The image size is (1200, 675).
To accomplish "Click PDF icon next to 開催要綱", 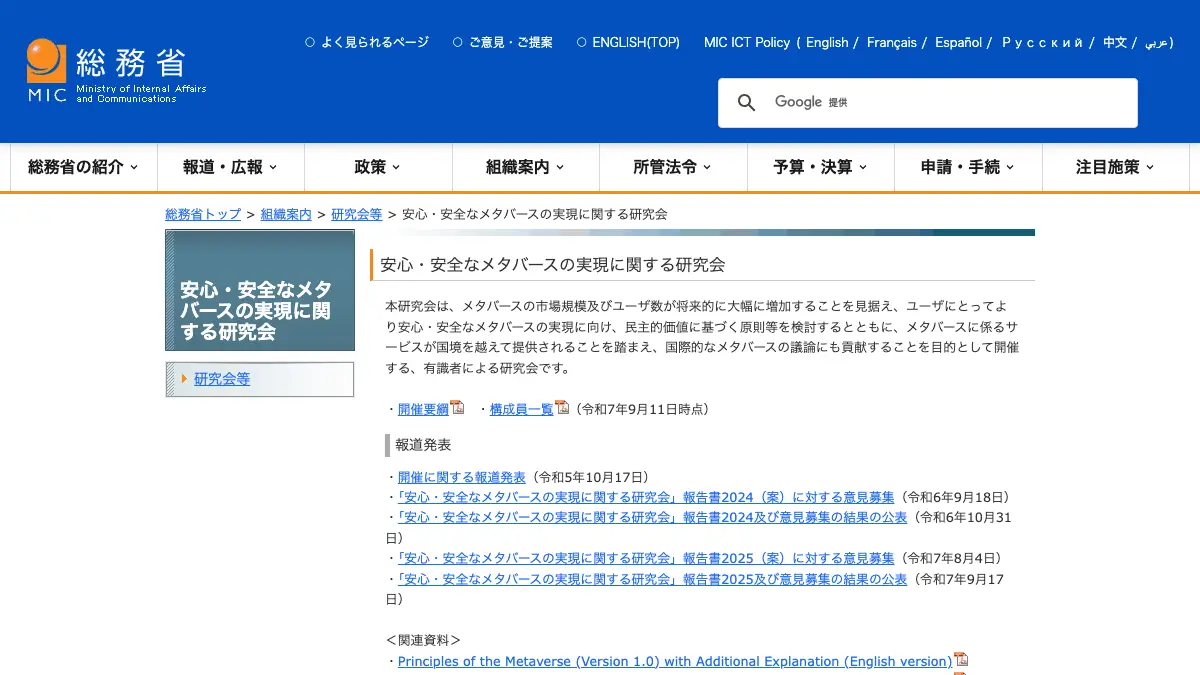I will (457, 408).
